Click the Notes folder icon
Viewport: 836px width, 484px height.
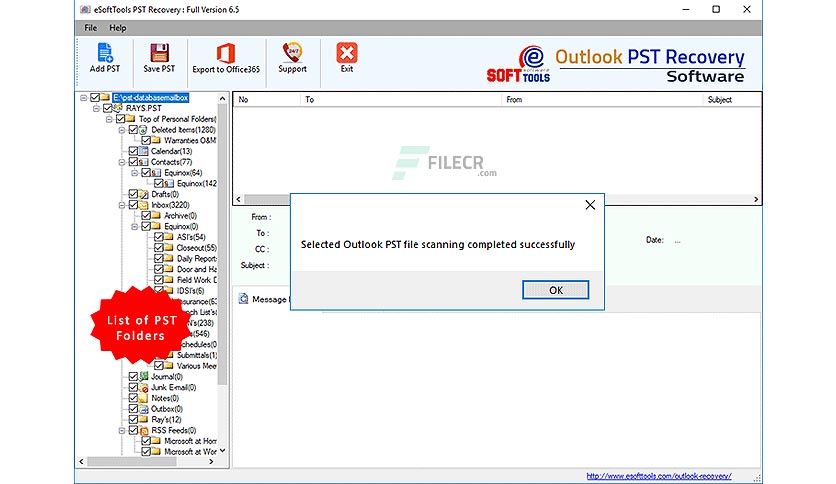[143, 398]
